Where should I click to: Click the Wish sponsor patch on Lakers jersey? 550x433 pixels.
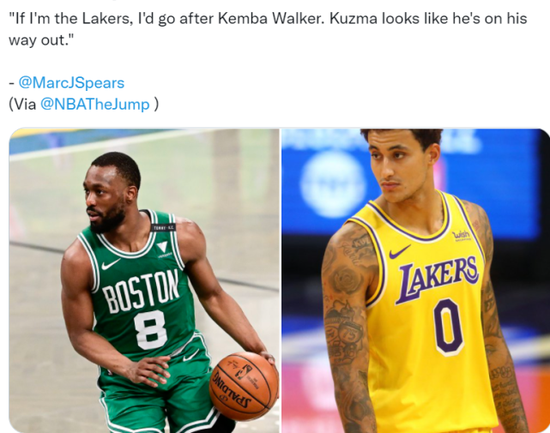click(461, 235)
